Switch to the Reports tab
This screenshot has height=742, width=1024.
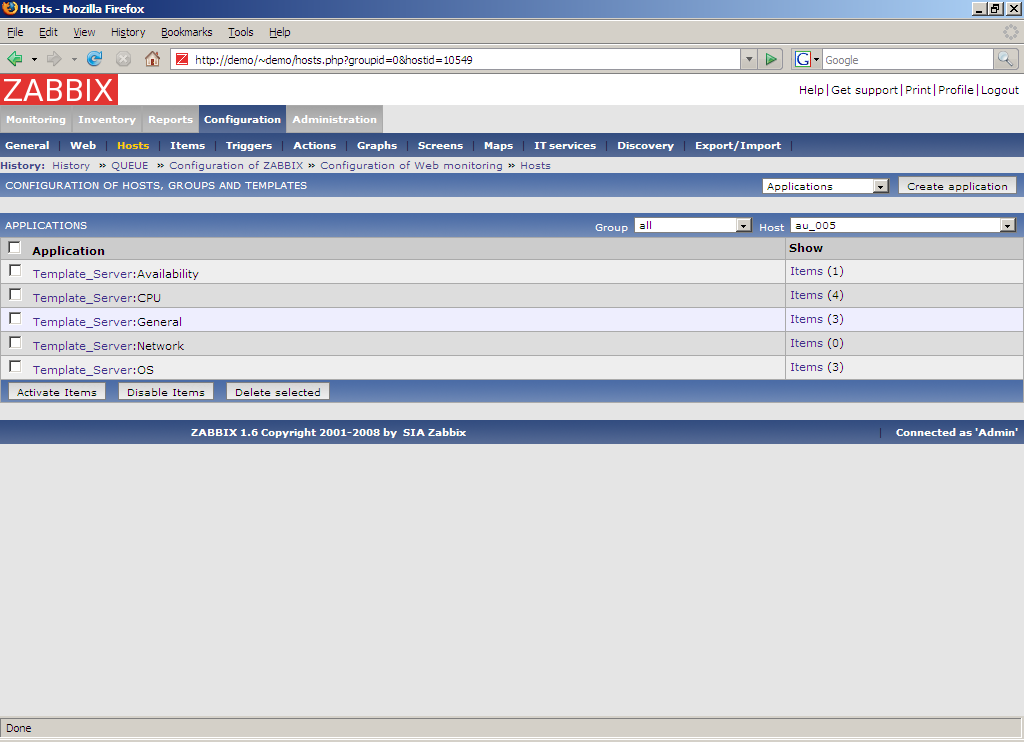point(170,120)
